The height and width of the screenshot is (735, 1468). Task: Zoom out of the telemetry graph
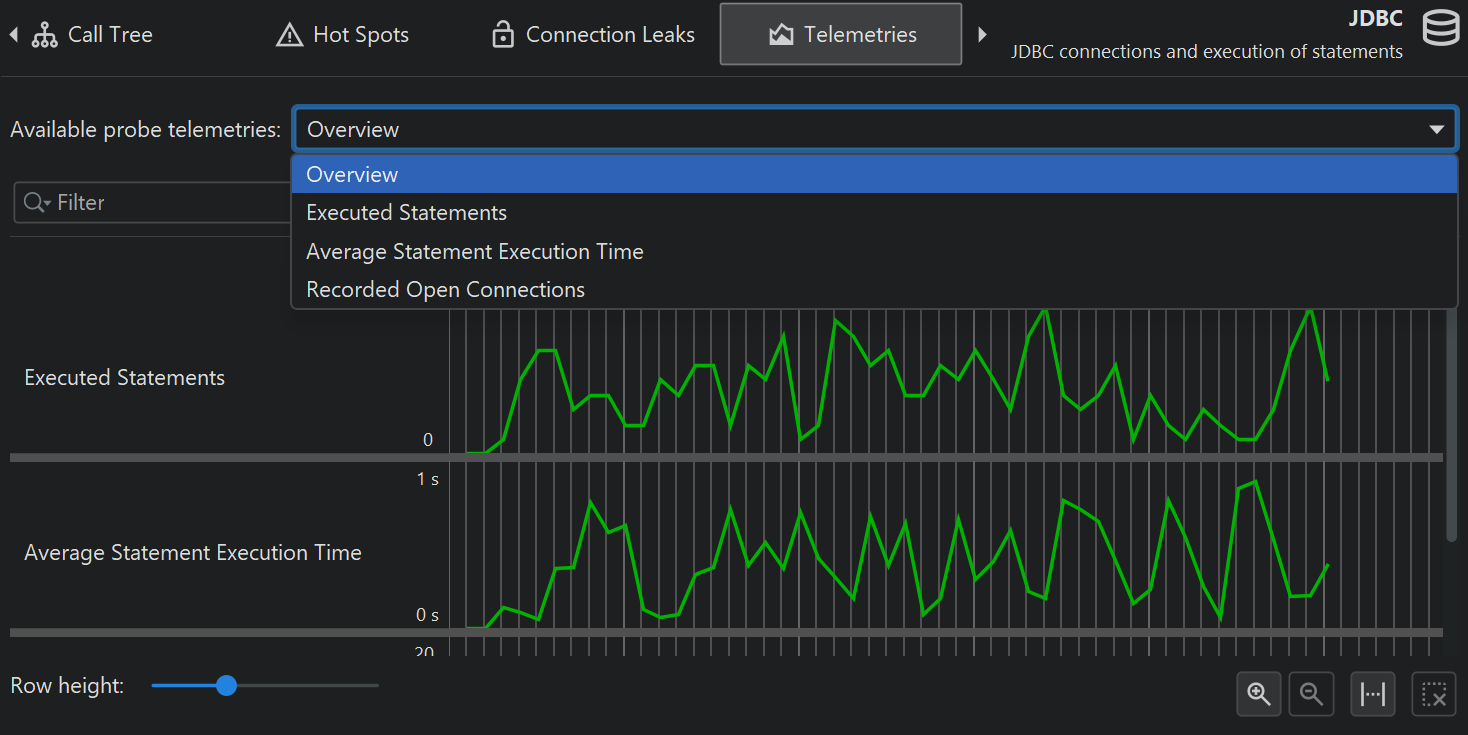point(1311,694)
